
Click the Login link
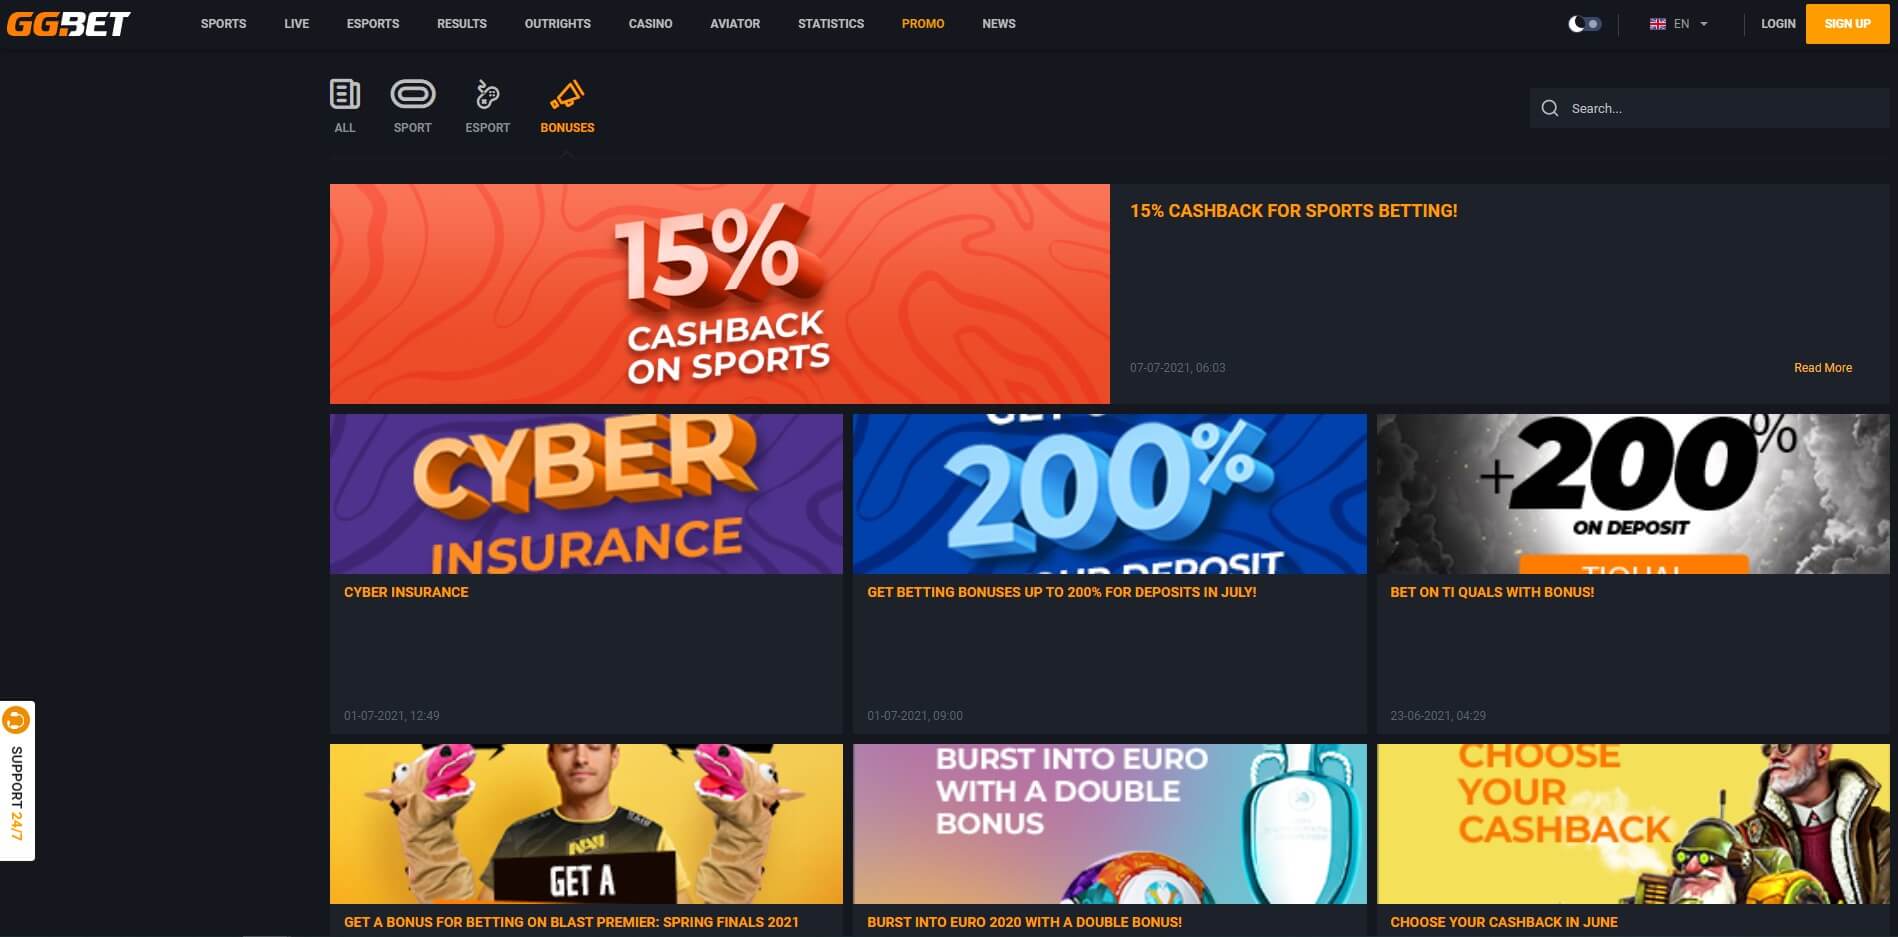point(1778,23)
